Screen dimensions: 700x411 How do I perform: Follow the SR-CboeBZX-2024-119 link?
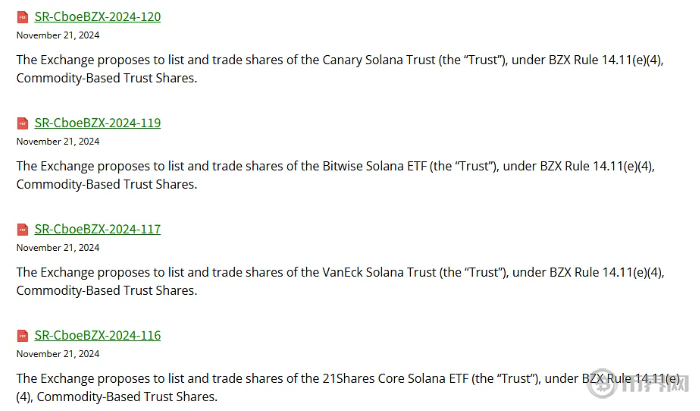point(97,123)
